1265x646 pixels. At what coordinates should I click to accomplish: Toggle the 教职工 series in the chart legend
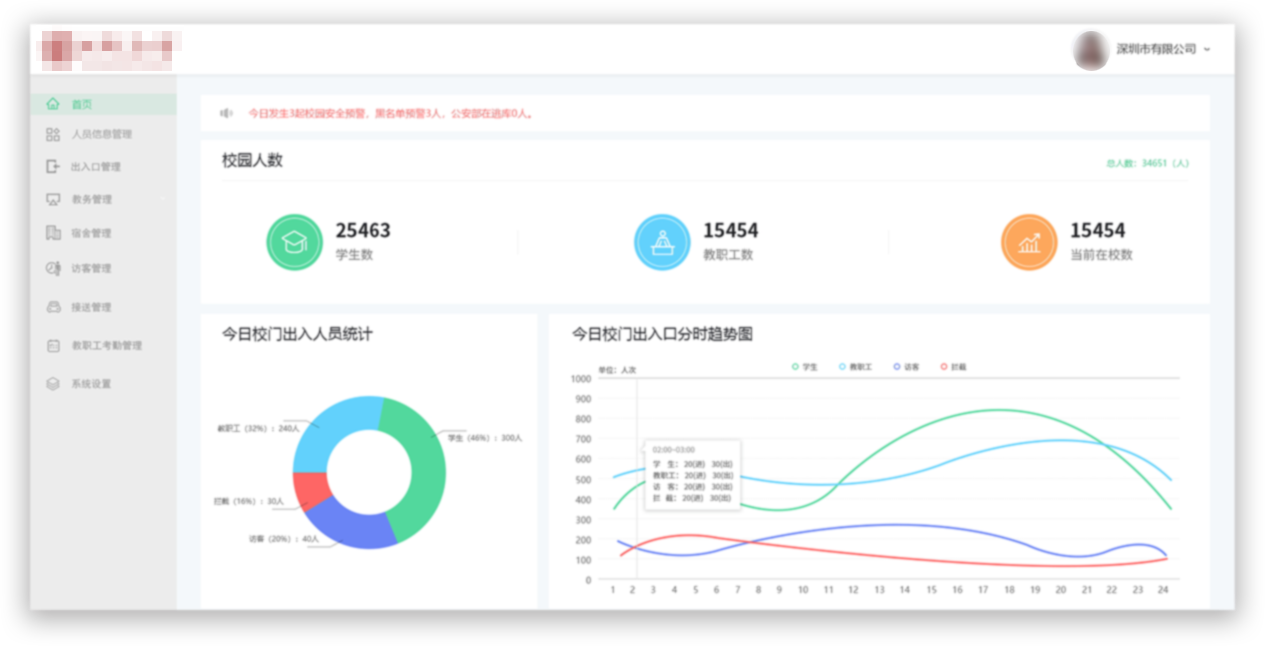click(855, 367)
